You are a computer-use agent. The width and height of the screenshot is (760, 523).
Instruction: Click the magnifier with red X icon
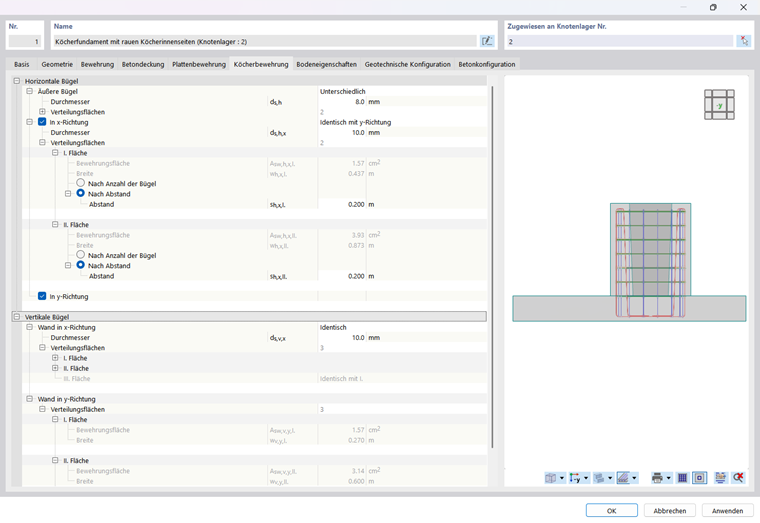click(x=738, y=478)
